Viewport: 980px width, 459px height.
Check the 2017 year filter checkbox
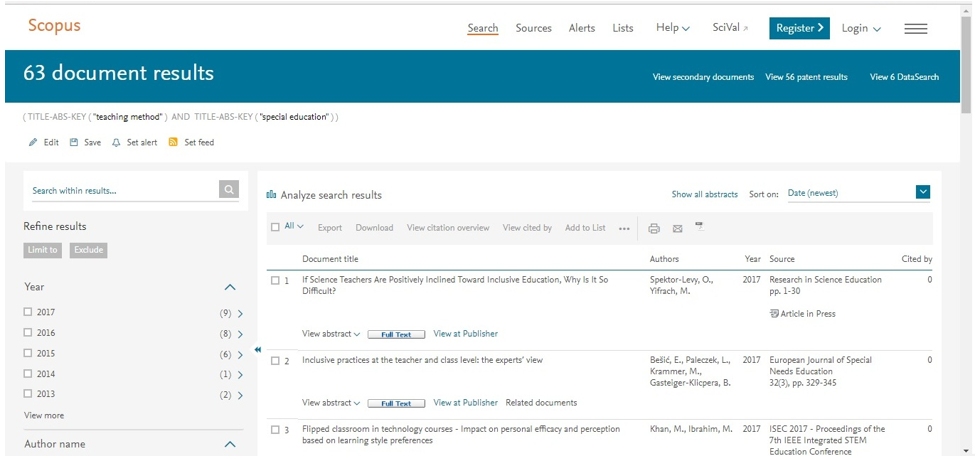[28, 312]
